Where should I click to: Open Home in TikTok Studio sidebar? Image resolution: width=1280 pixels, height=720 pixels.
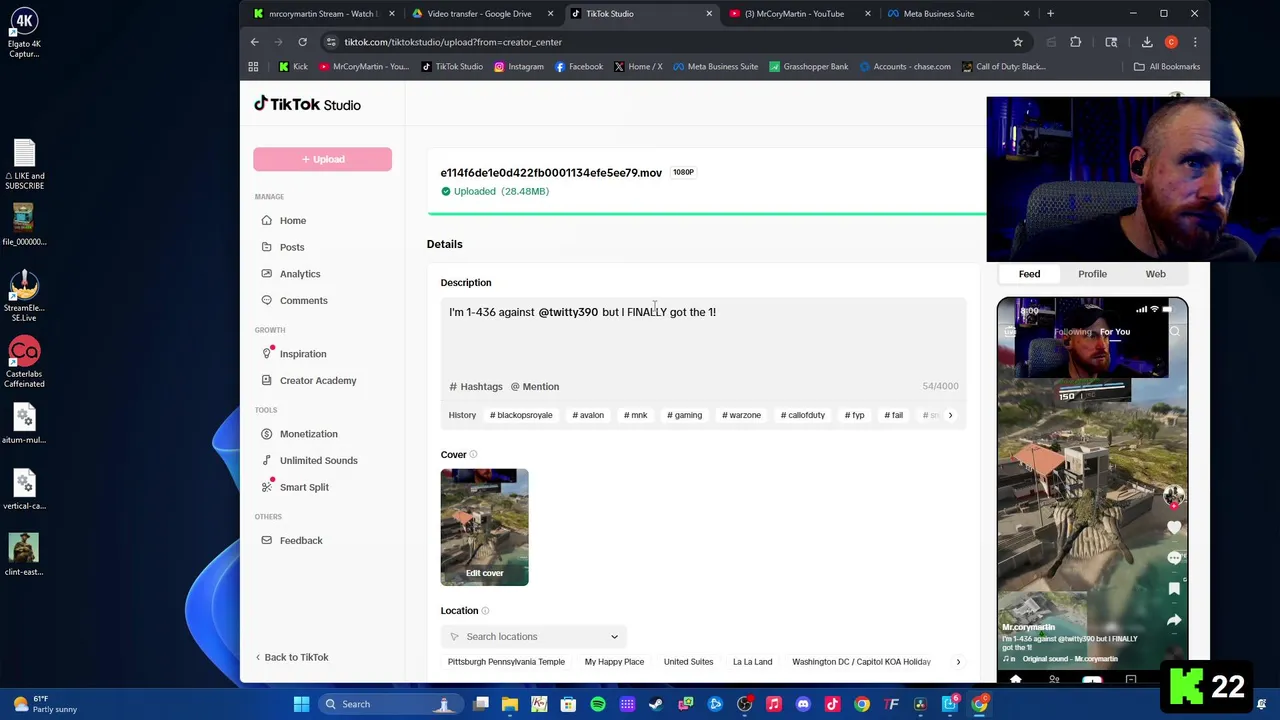pos(283,220)
